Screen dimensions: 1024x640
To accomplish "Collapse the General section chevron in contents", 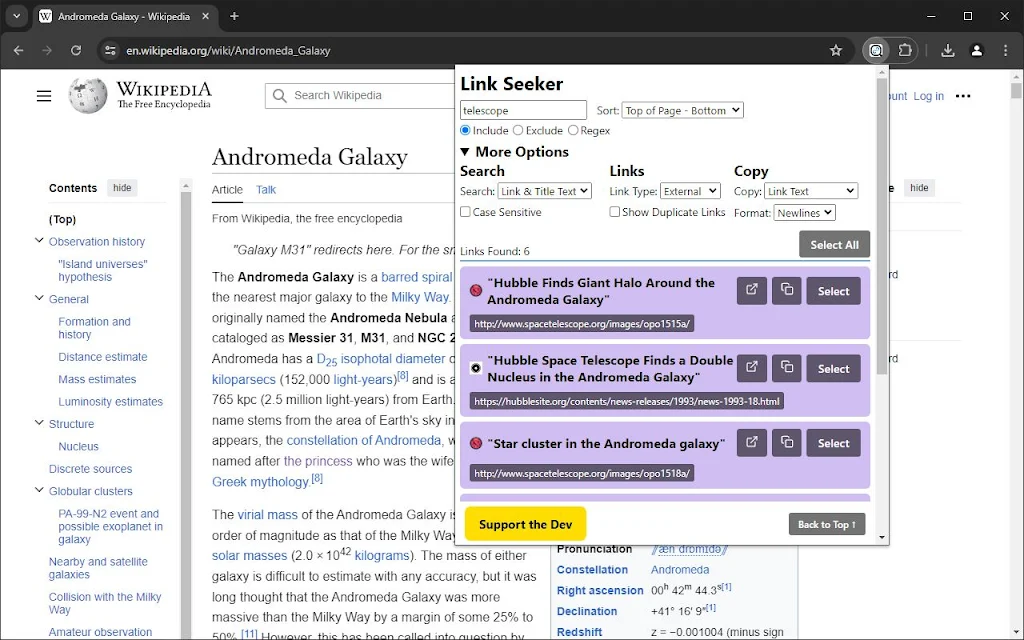I will tap(39, 298).
